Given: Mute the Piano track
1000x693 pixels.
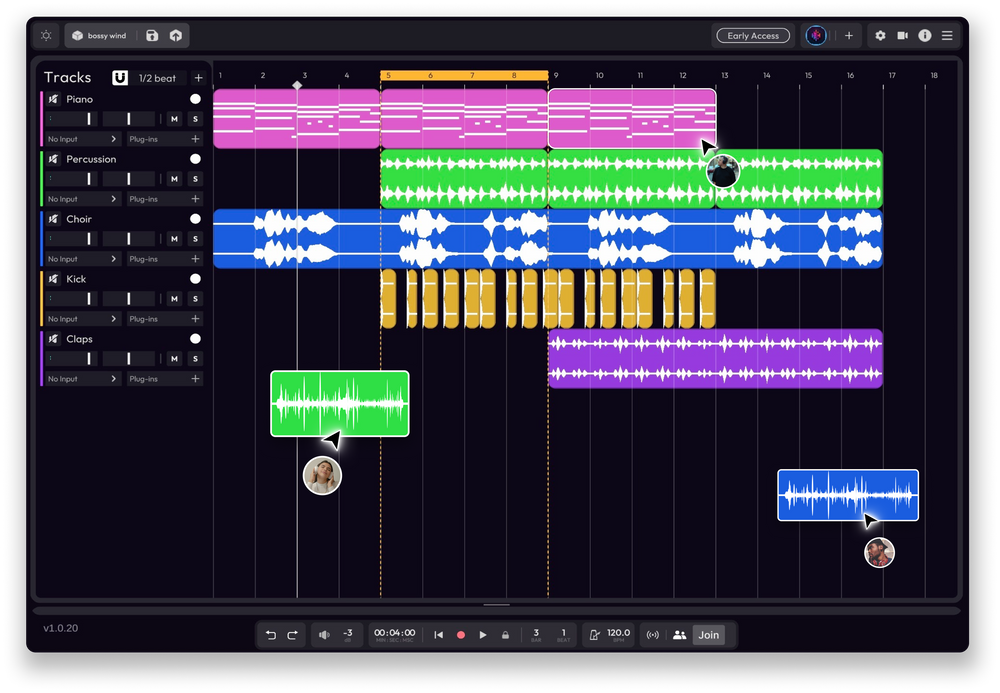Looking at the screenshot, I should click(x=174, y=119).
